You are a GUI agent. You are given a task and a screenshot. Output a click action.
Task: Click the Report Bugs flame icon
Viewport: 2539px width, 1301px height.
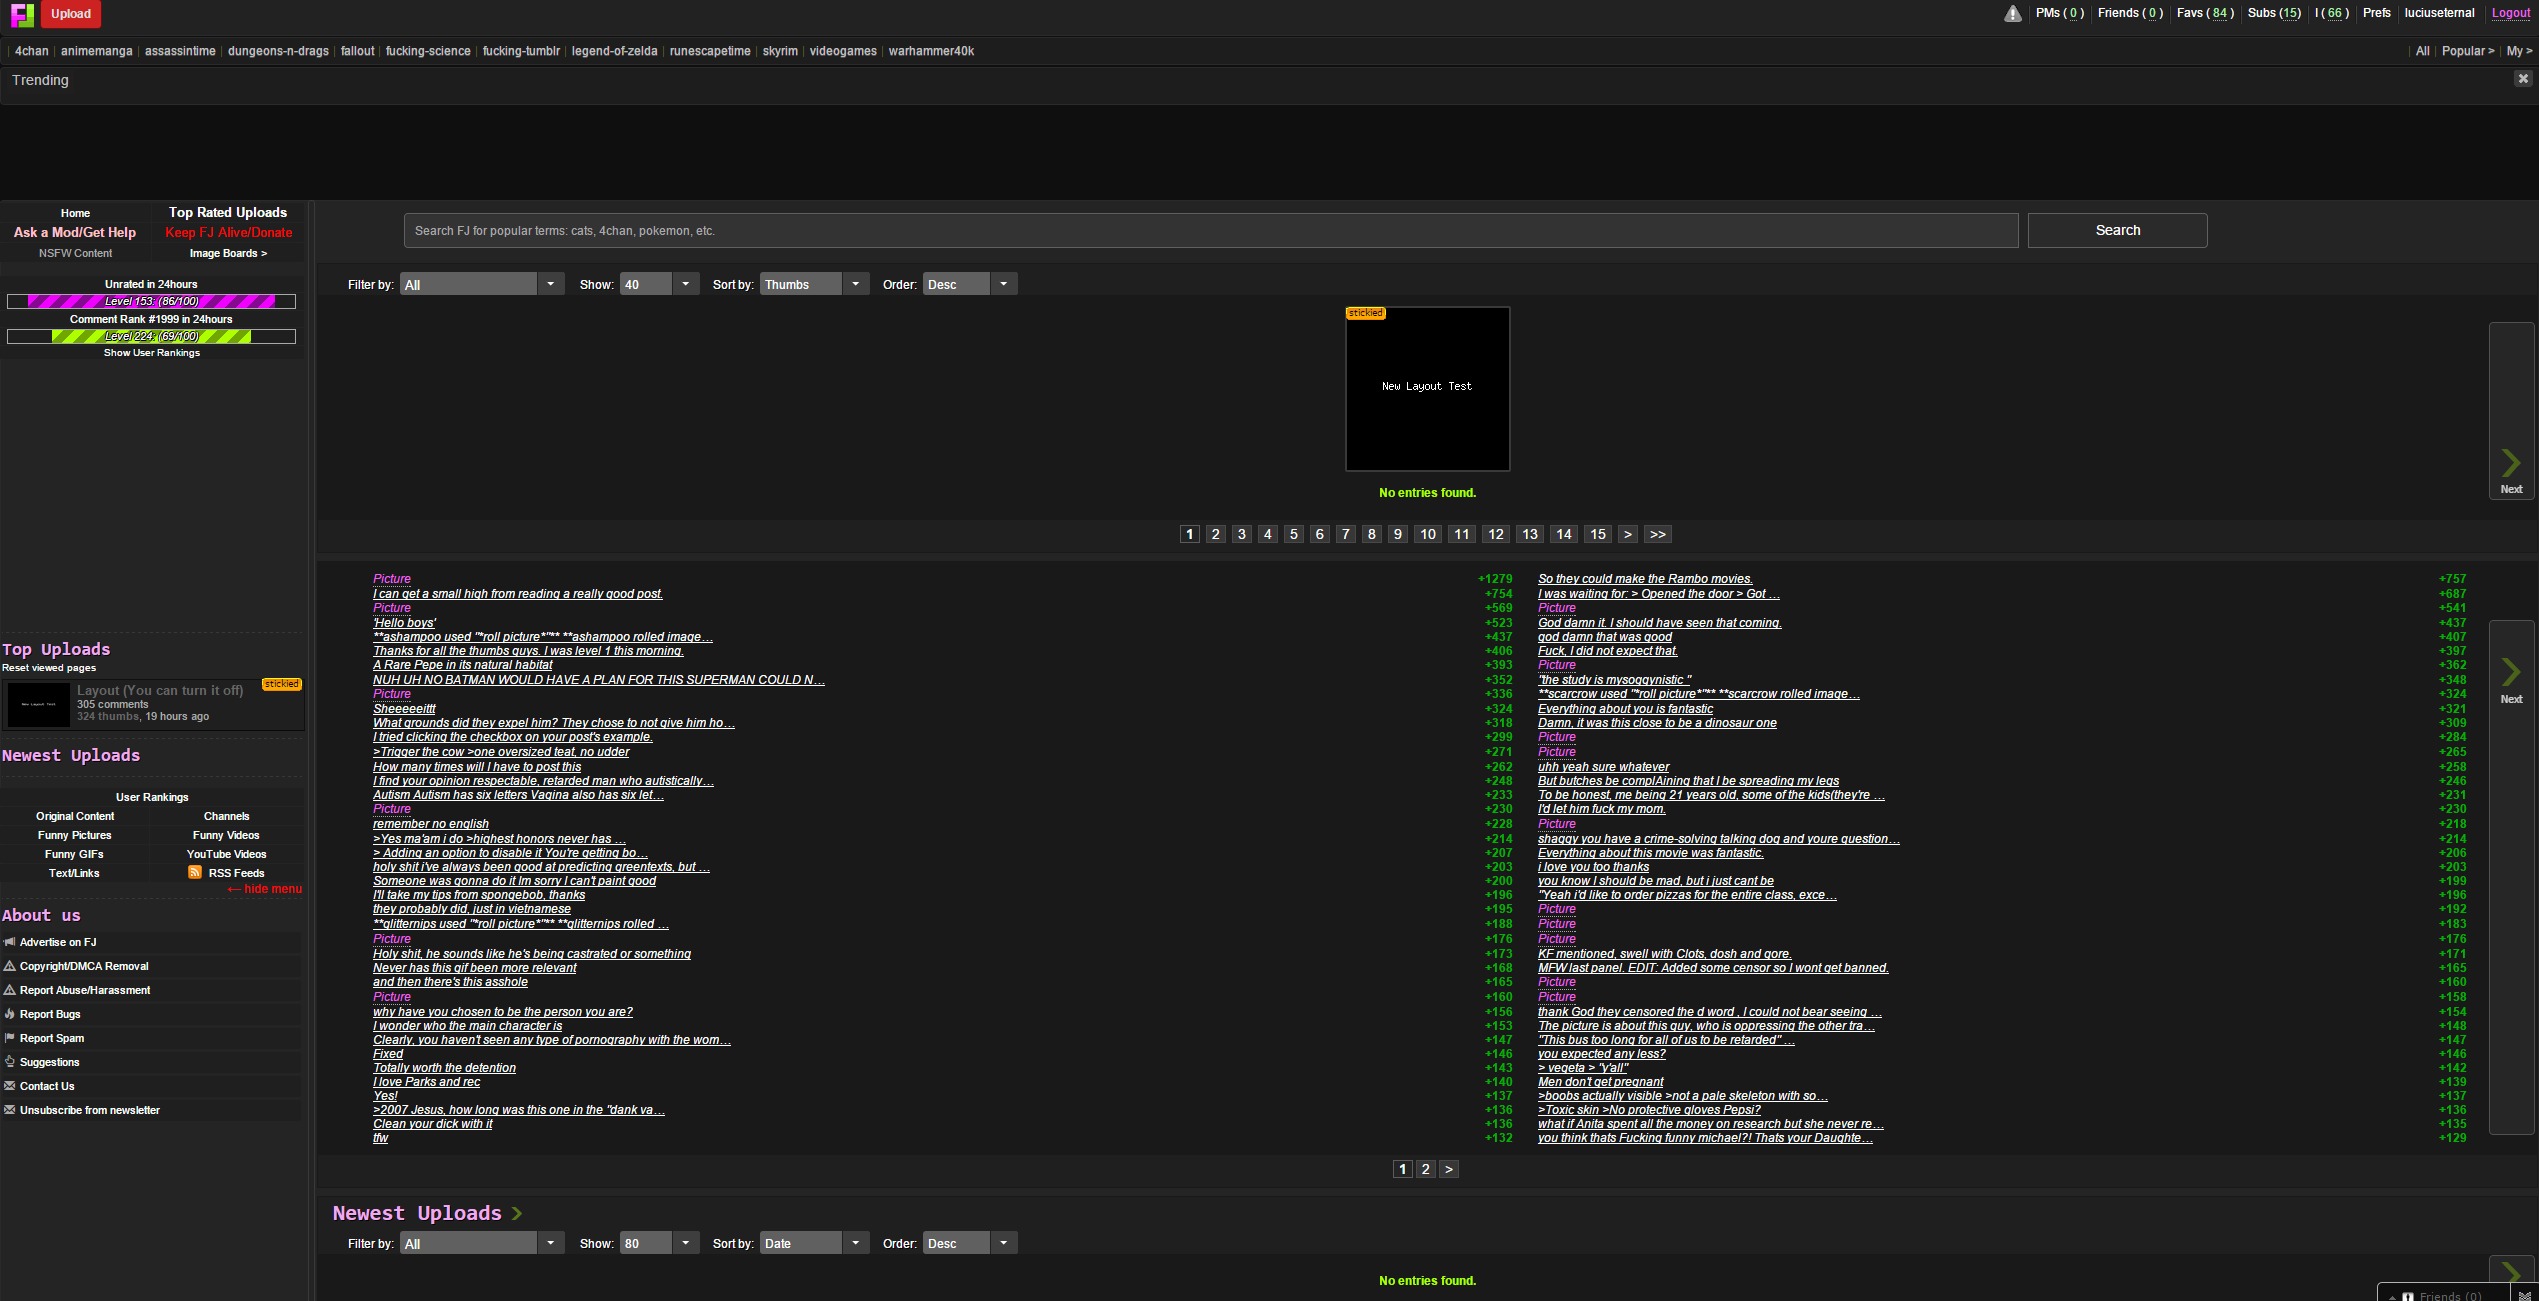point(10,1014)
